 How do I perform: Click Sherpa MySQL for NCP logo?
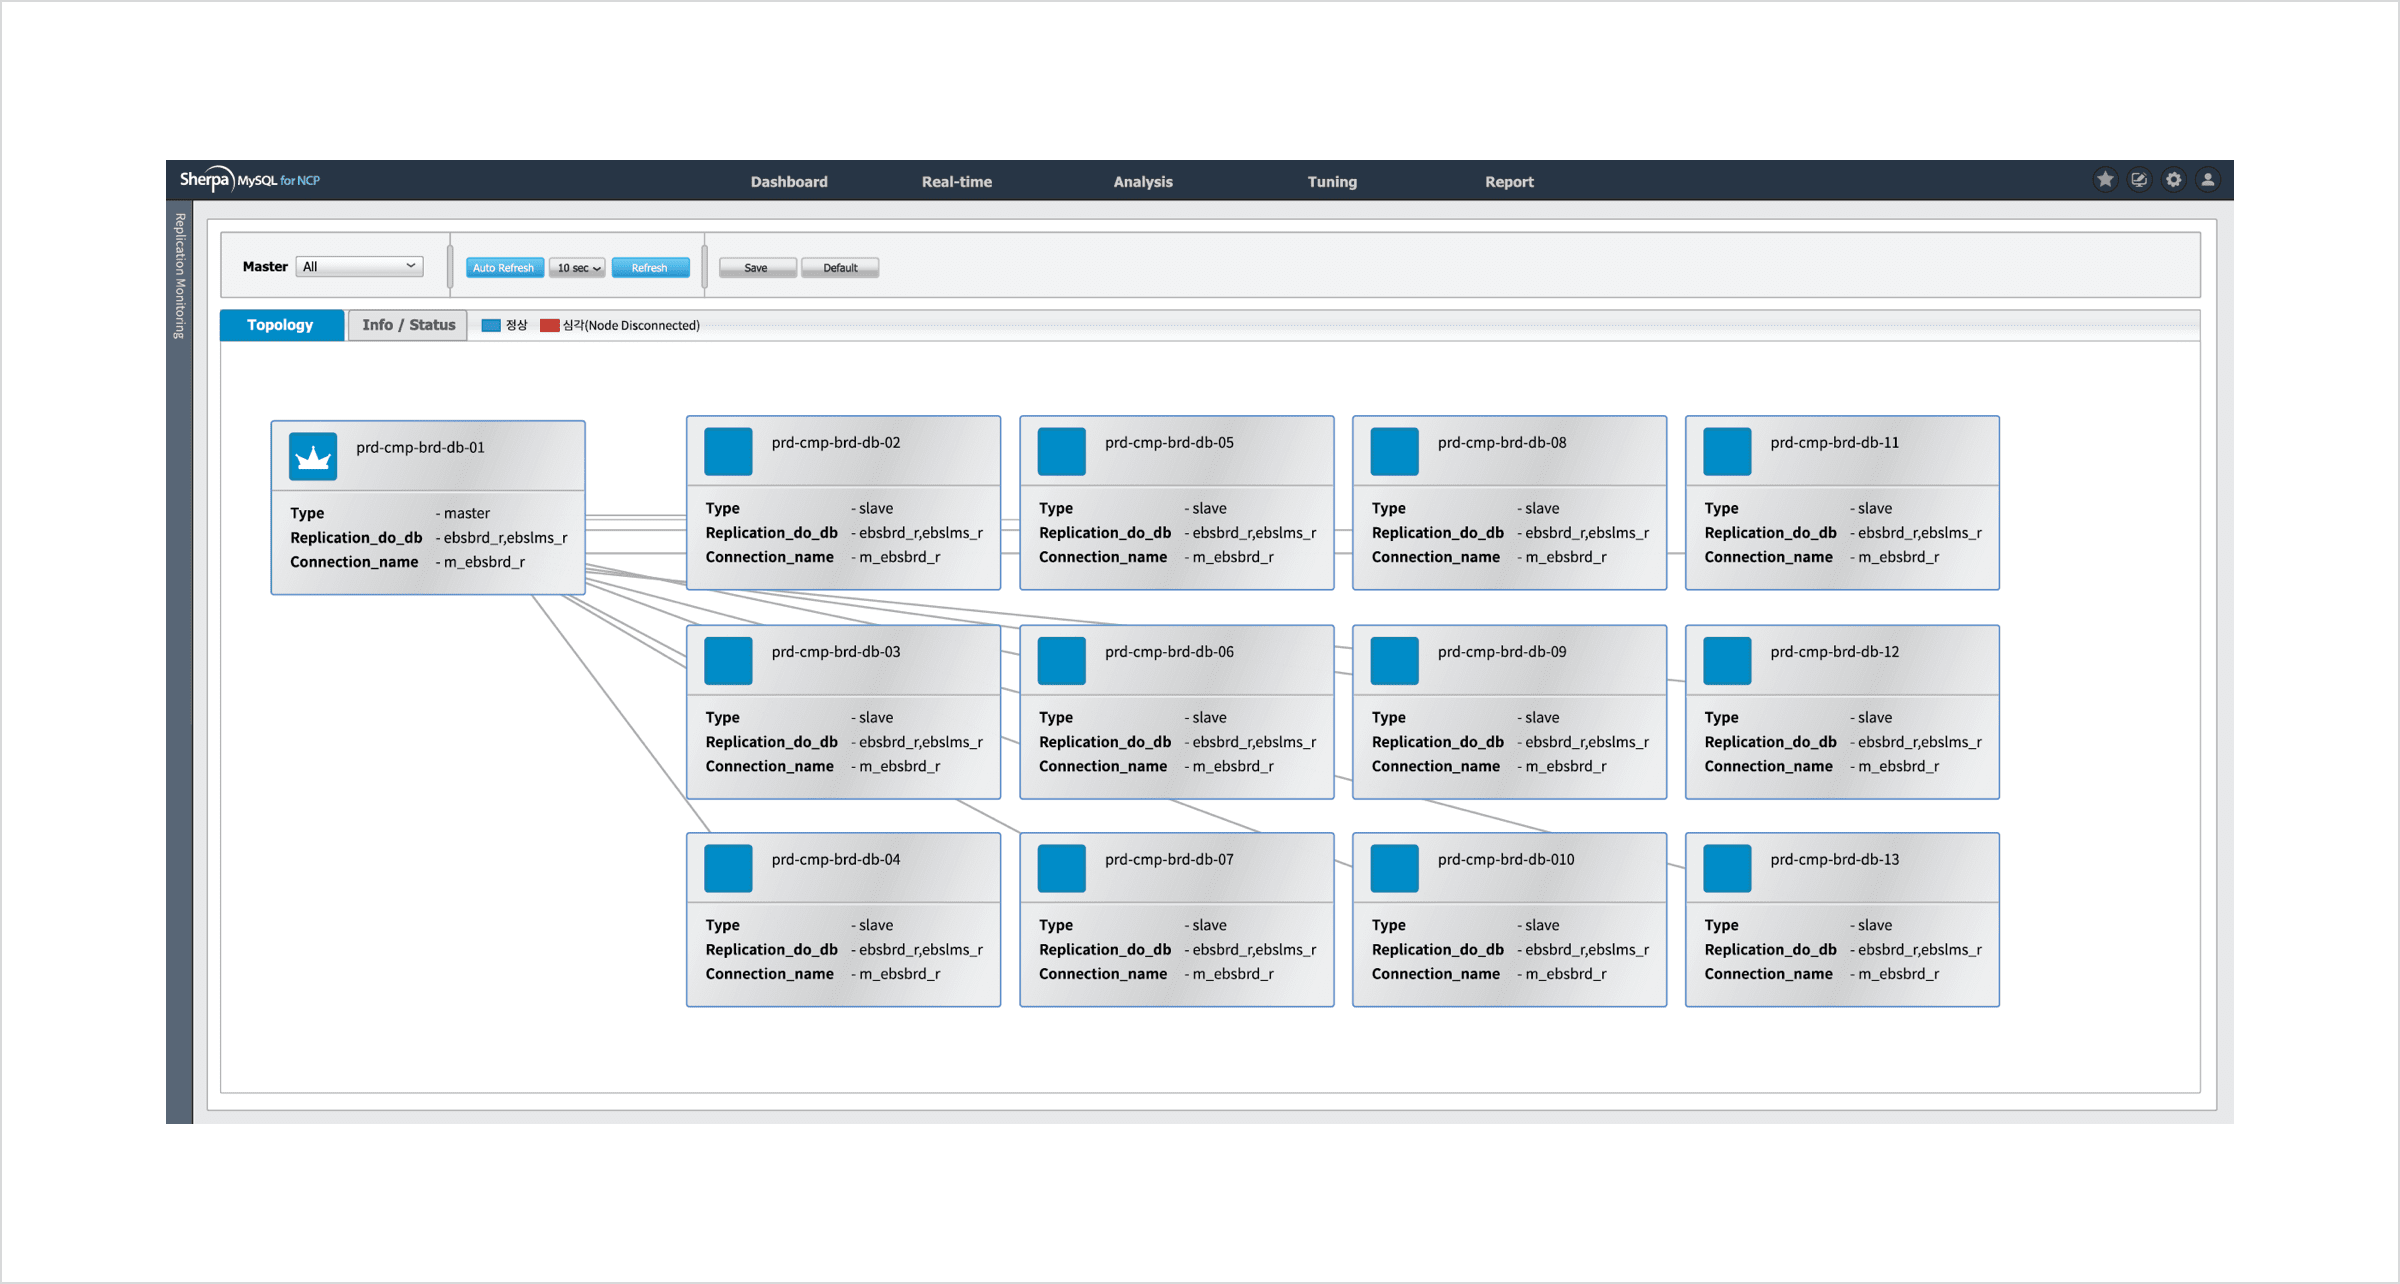250,180
